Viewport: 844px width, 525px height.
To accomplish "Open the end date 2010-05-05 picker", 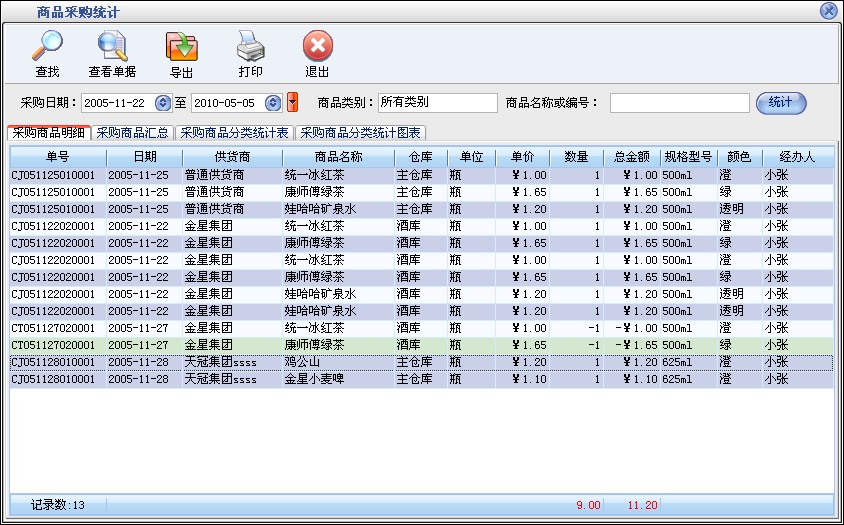I will click(273, 103).
